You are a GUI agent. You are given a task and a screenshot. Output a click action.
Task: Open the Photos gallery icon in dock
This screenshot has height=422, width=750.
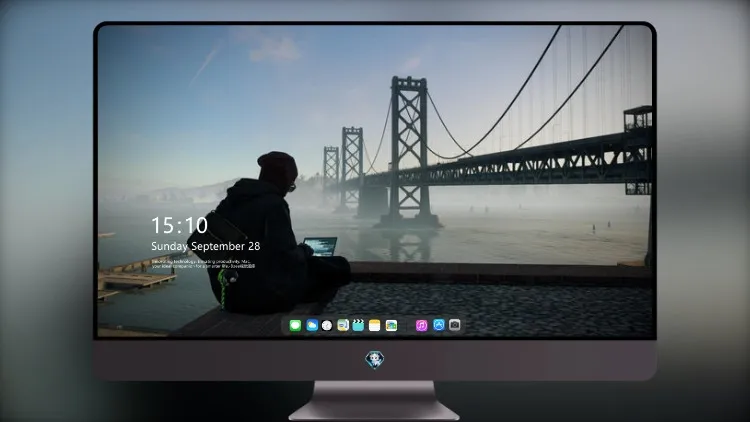click(x=391, y=325)
